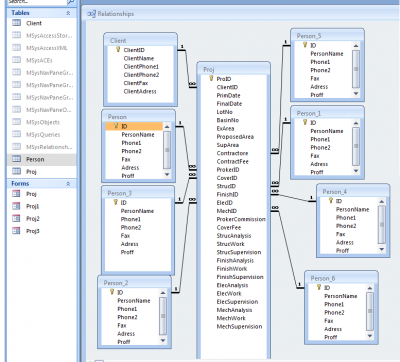The height and width of the screenshot is (362, 400).
Task: Select Phone1 field in Person_2 table
Action: (x=127, y=309)
